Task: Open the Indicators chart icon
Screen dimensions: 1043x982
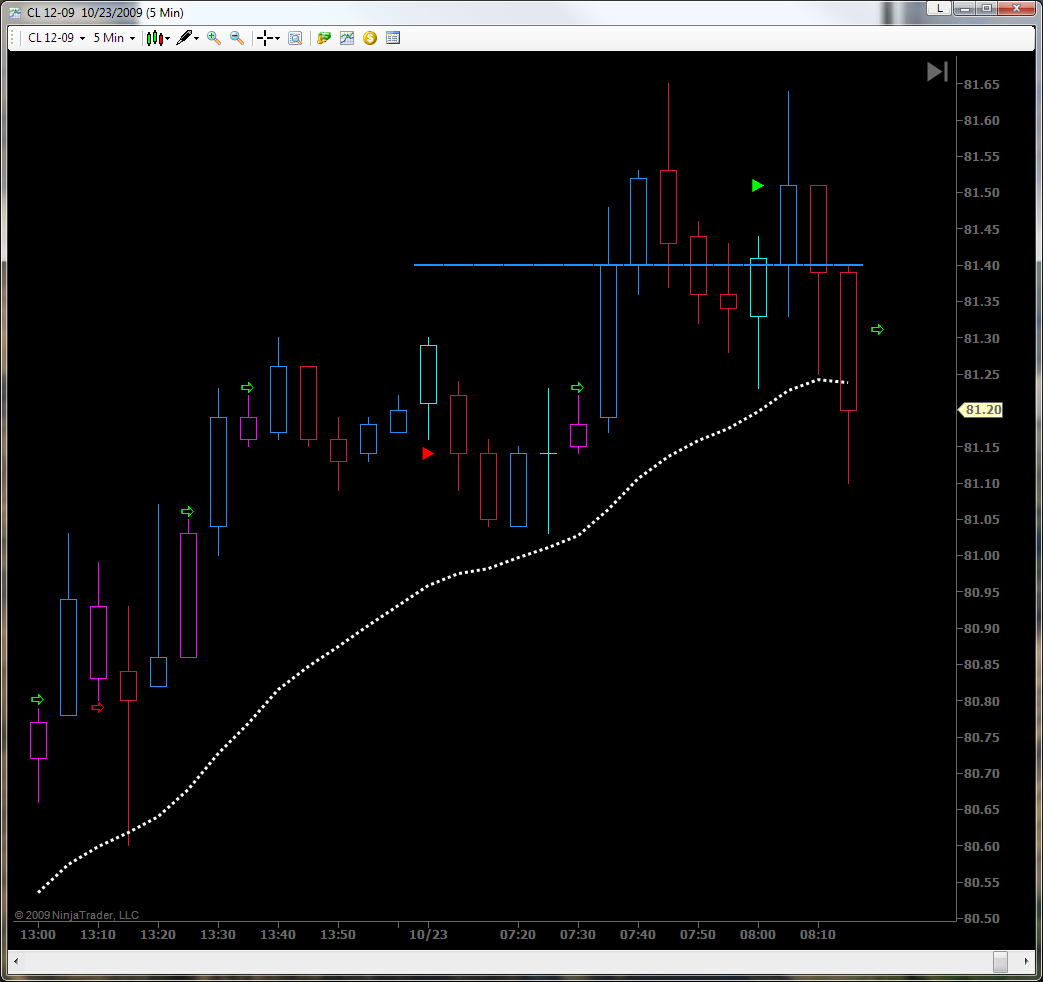Action: click(347, 38)
